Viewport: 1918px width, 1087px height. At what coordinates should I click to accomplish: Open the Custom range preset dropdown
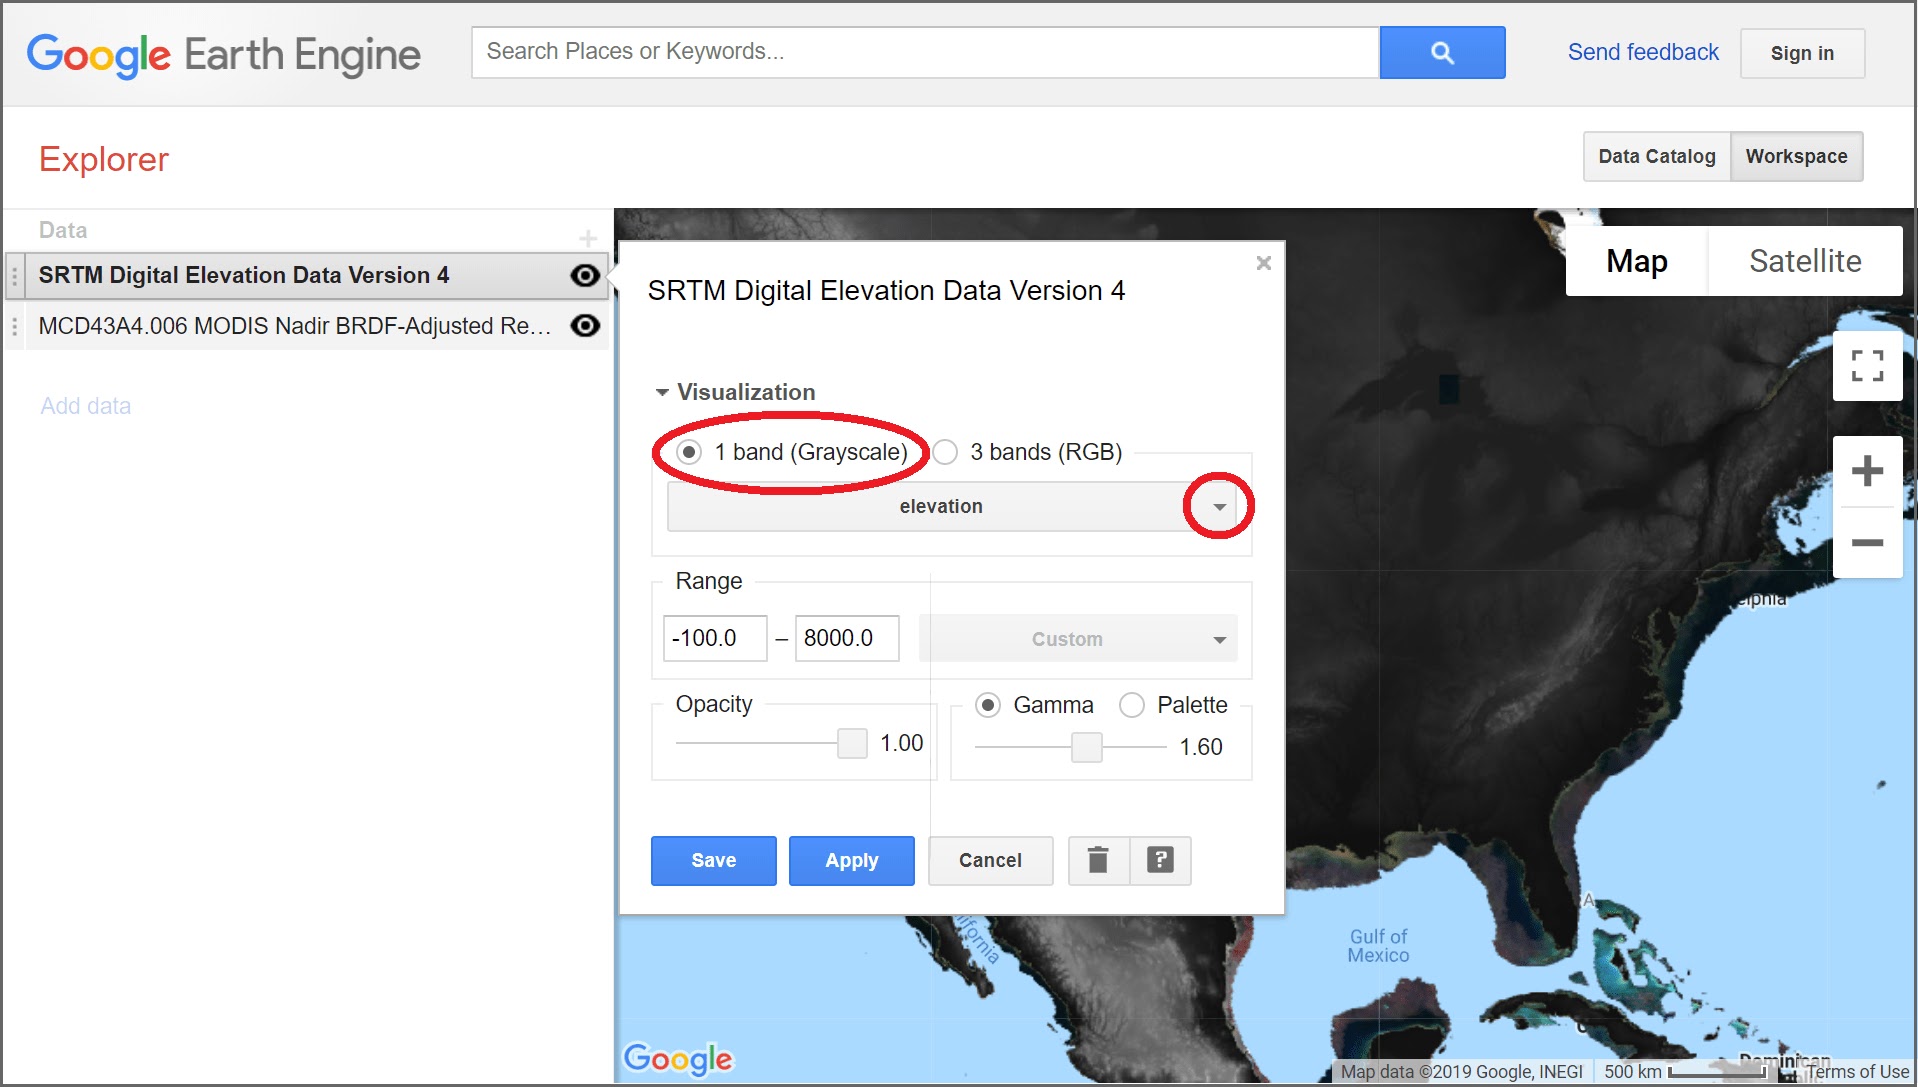pos(1078,639)
